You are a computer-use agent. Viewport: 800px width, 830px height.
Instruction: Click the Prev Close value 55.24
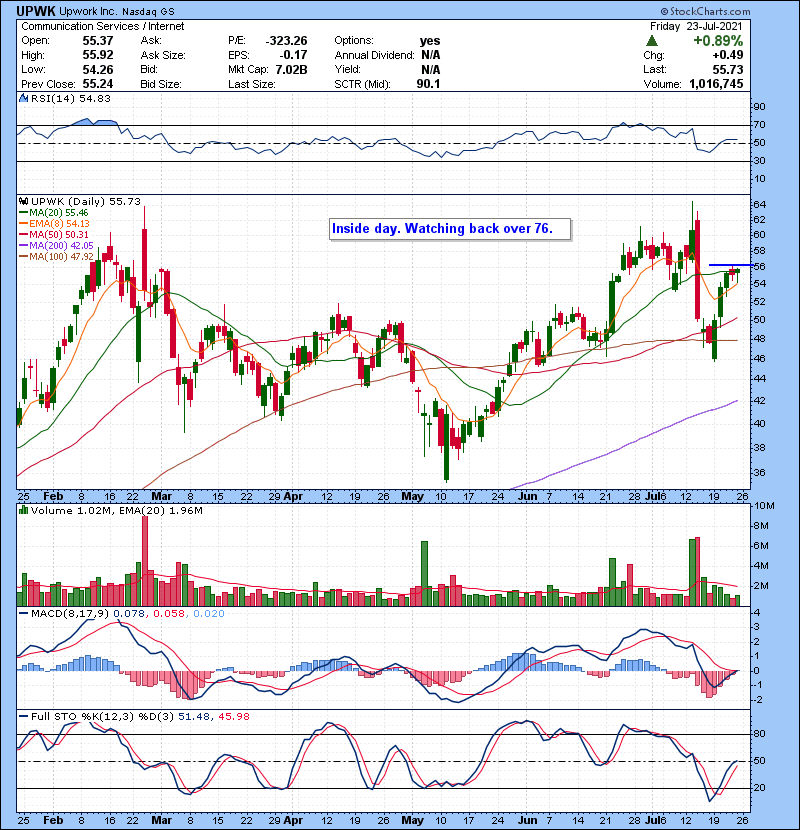98,84
